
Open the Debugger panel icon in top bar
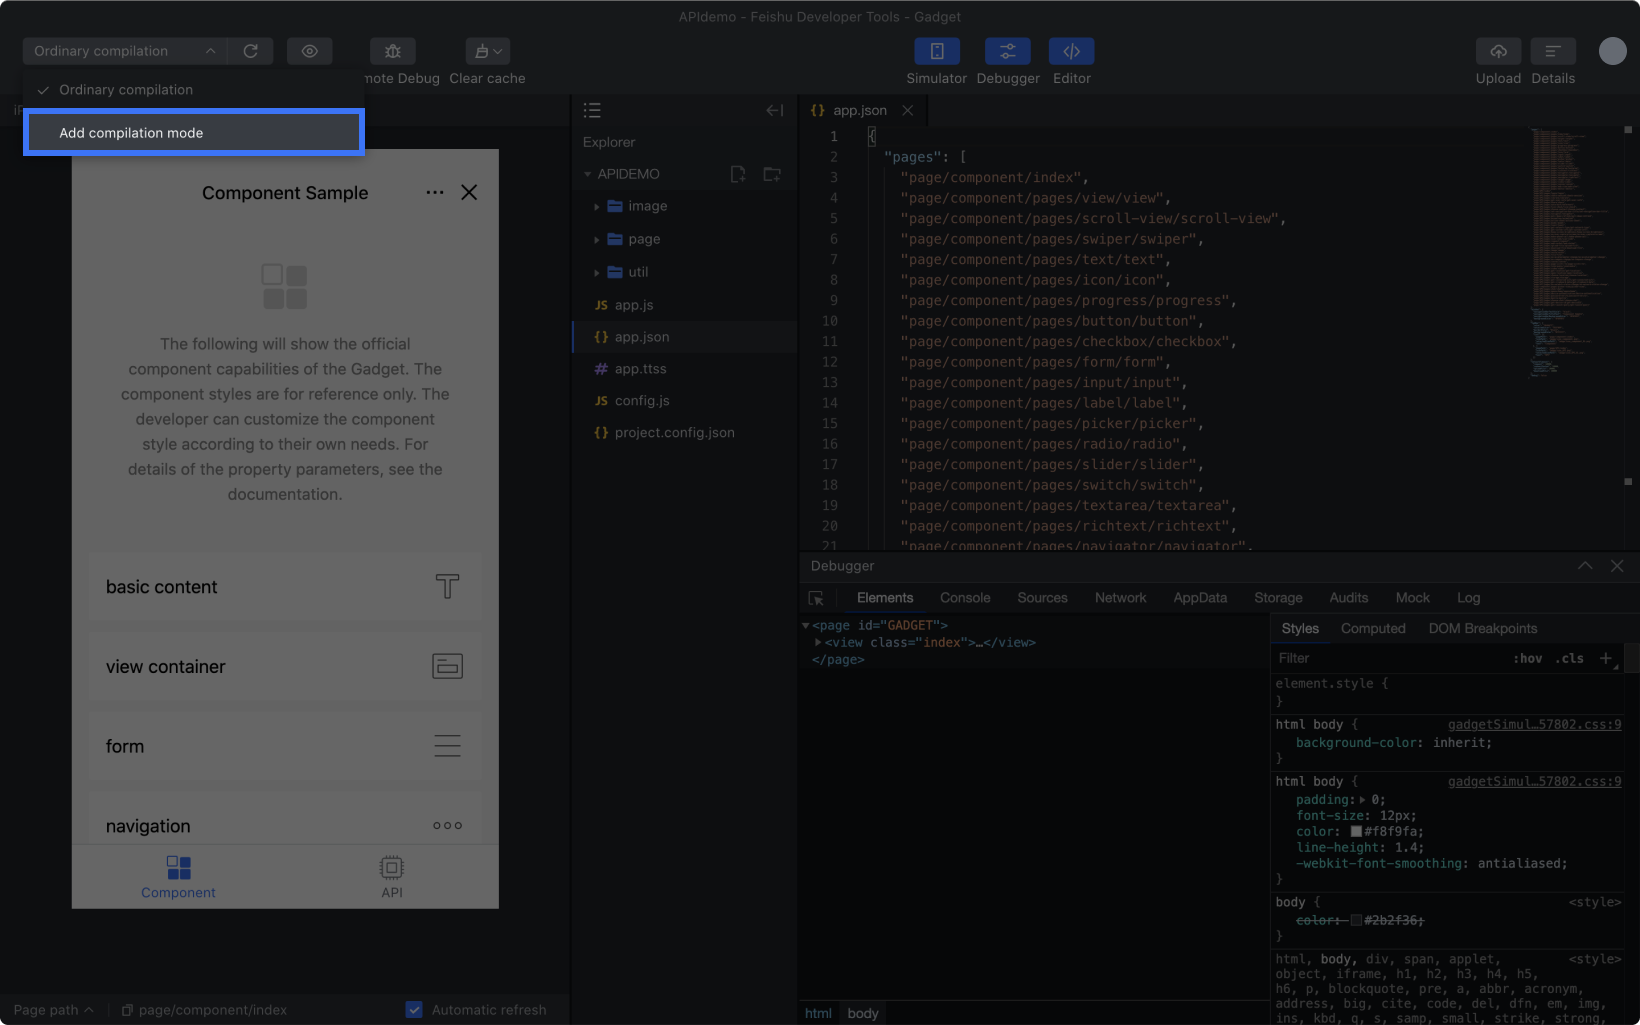pos(1007,51)
